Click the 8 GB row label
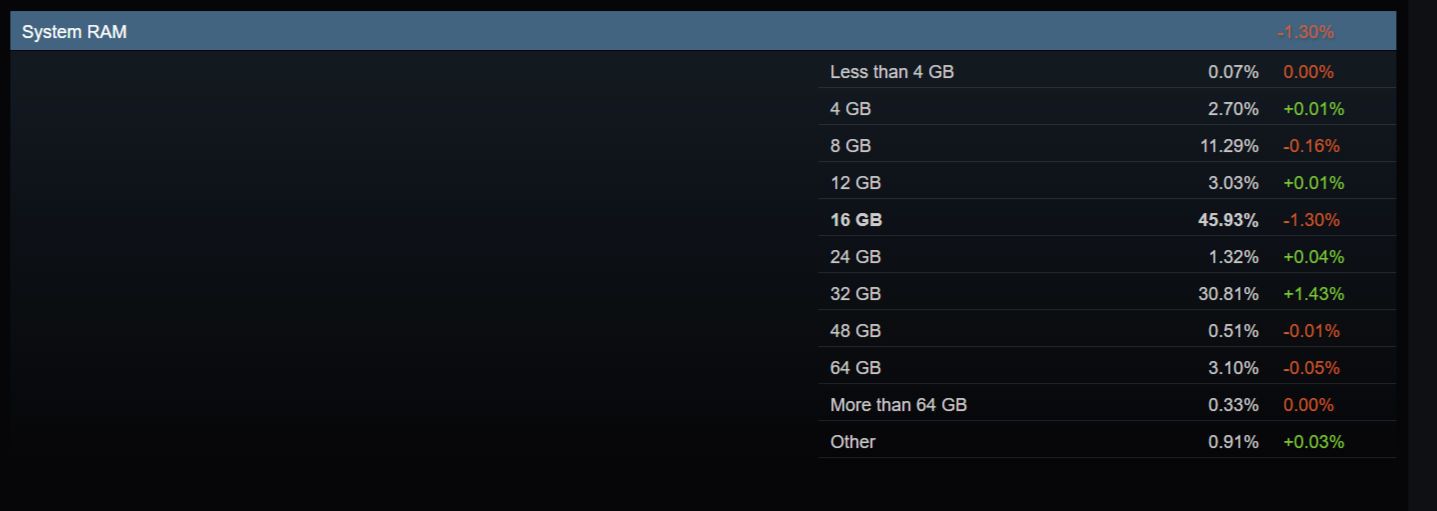Image resolution: width=1437 pixels, height=511 pixels. 851,146
